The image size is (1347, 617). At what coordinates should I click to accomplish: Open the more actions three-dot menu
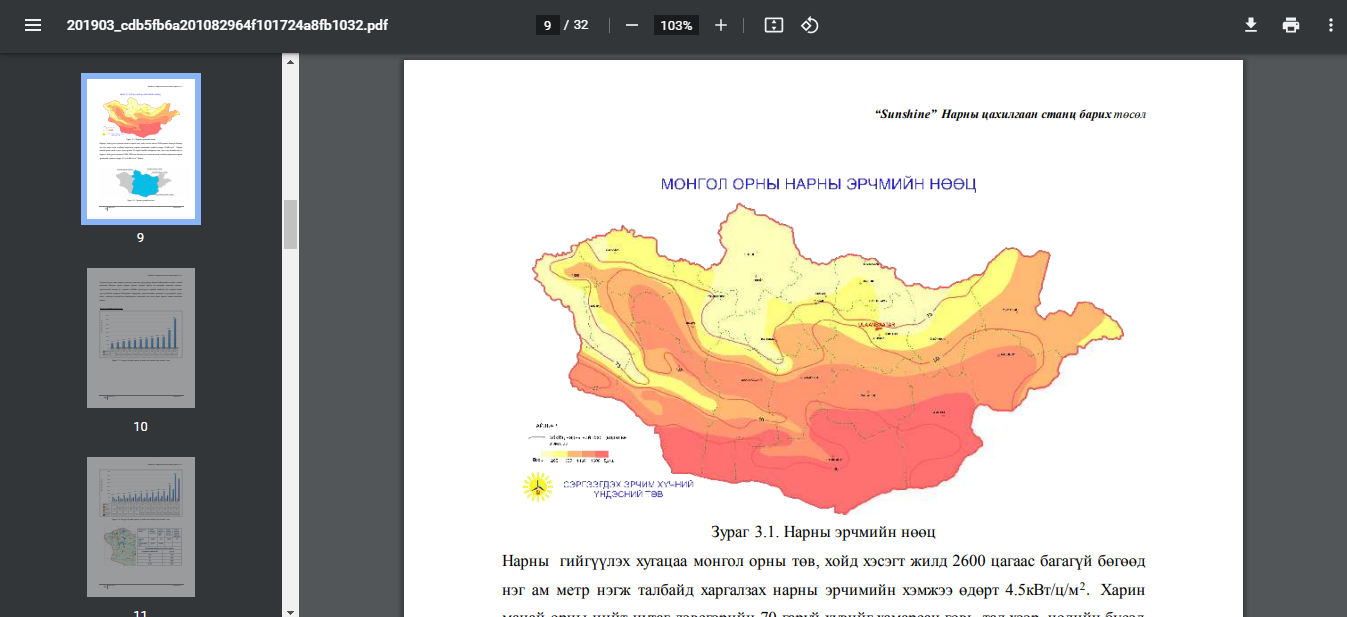[x=1331, y=25]
